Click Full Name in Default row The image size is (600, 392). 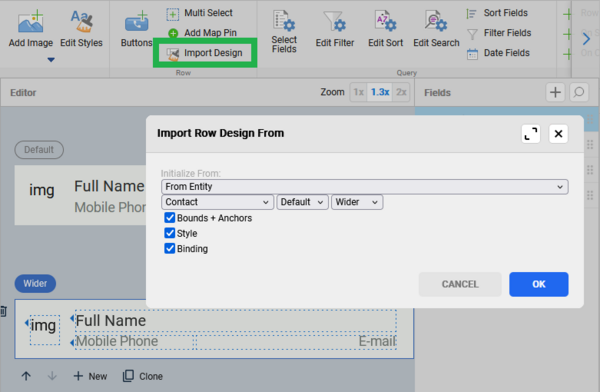(x=109, y=186)
